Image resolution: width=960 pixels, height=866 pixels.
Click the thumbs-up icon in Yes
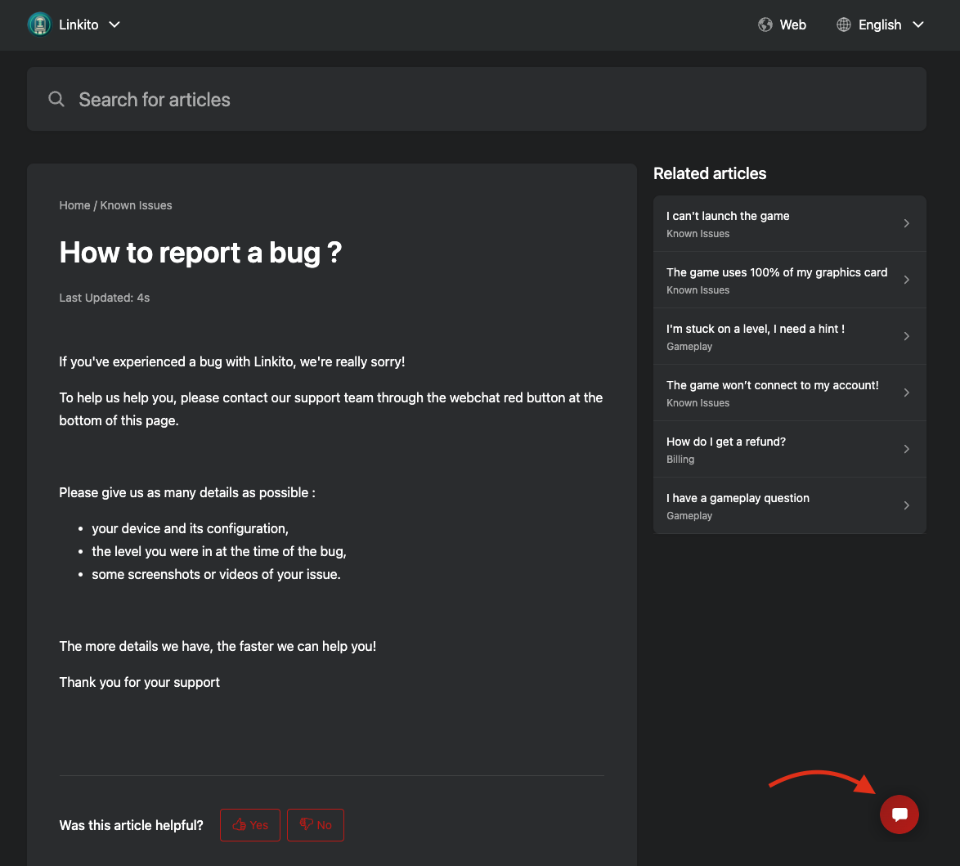[x=239, y=824]
